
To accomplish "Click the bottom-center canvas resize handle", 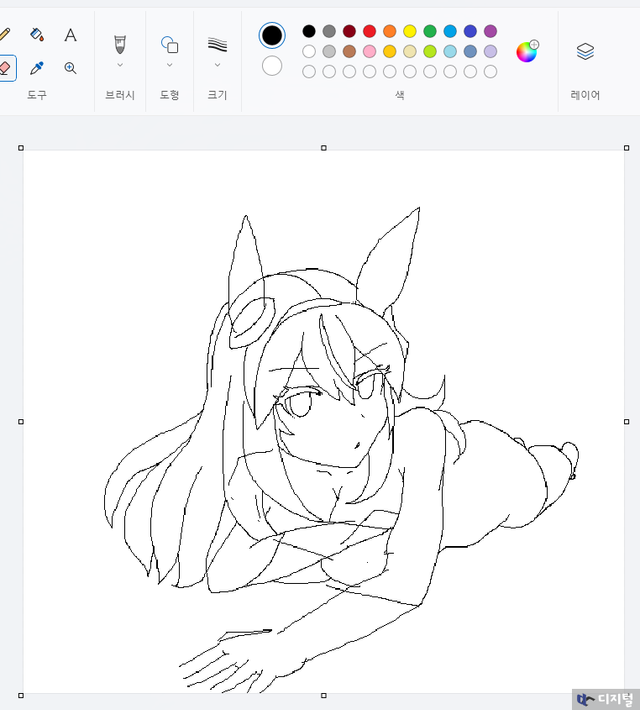I will pyautogui.click(x=323, y=695).
